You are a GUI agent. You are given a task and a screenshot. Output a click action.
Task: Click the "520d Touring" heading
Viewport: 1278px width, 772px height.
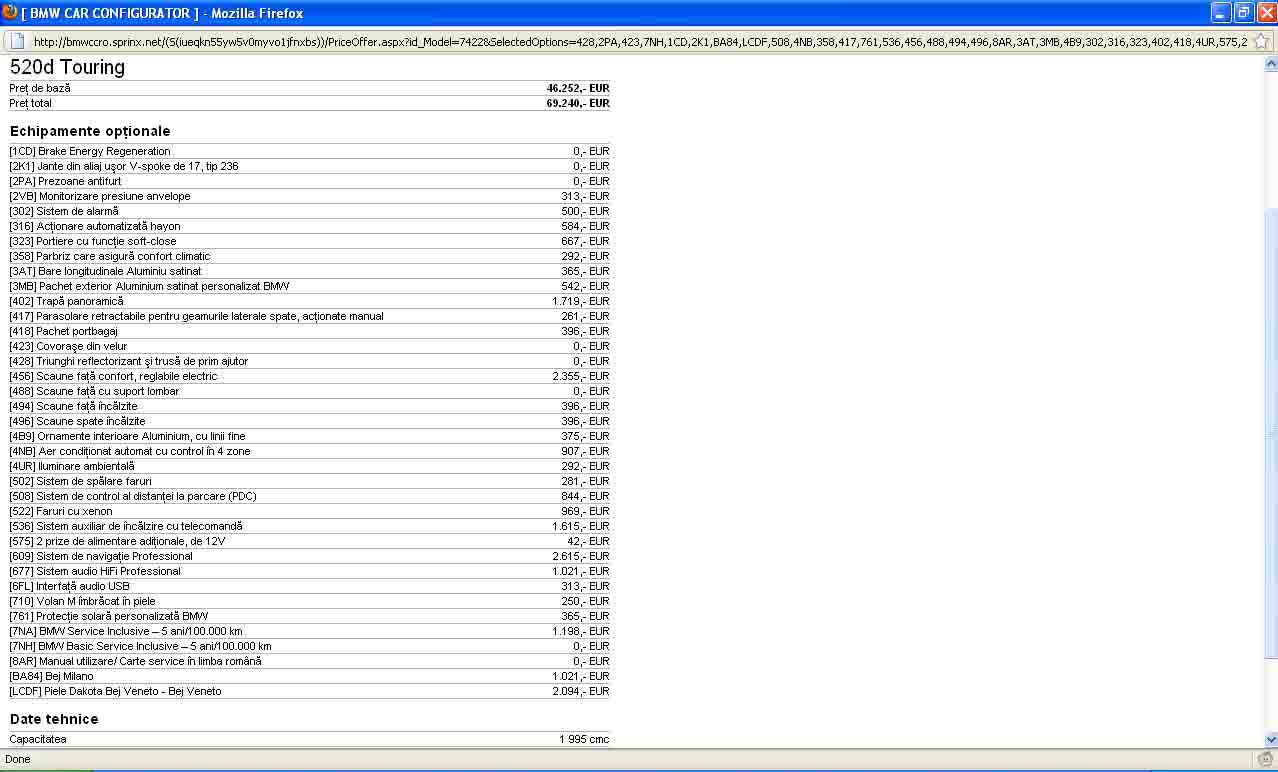pyautogui.click(x=67, y=67)
